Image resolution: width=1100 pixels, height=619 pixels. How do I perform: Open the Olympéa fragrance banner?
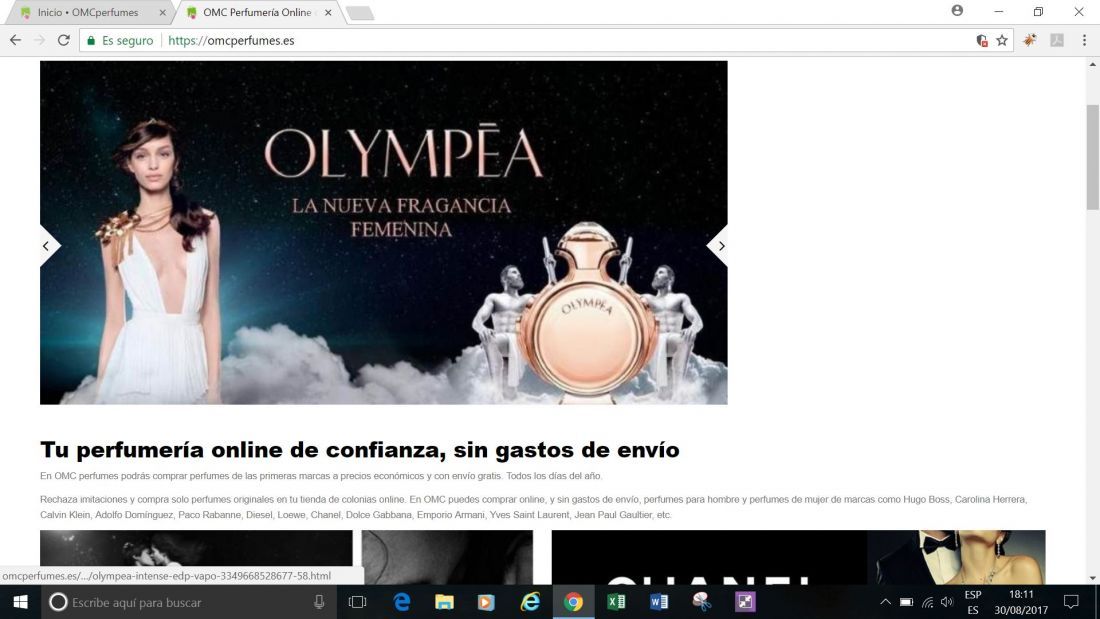click(x=384, y=232)
